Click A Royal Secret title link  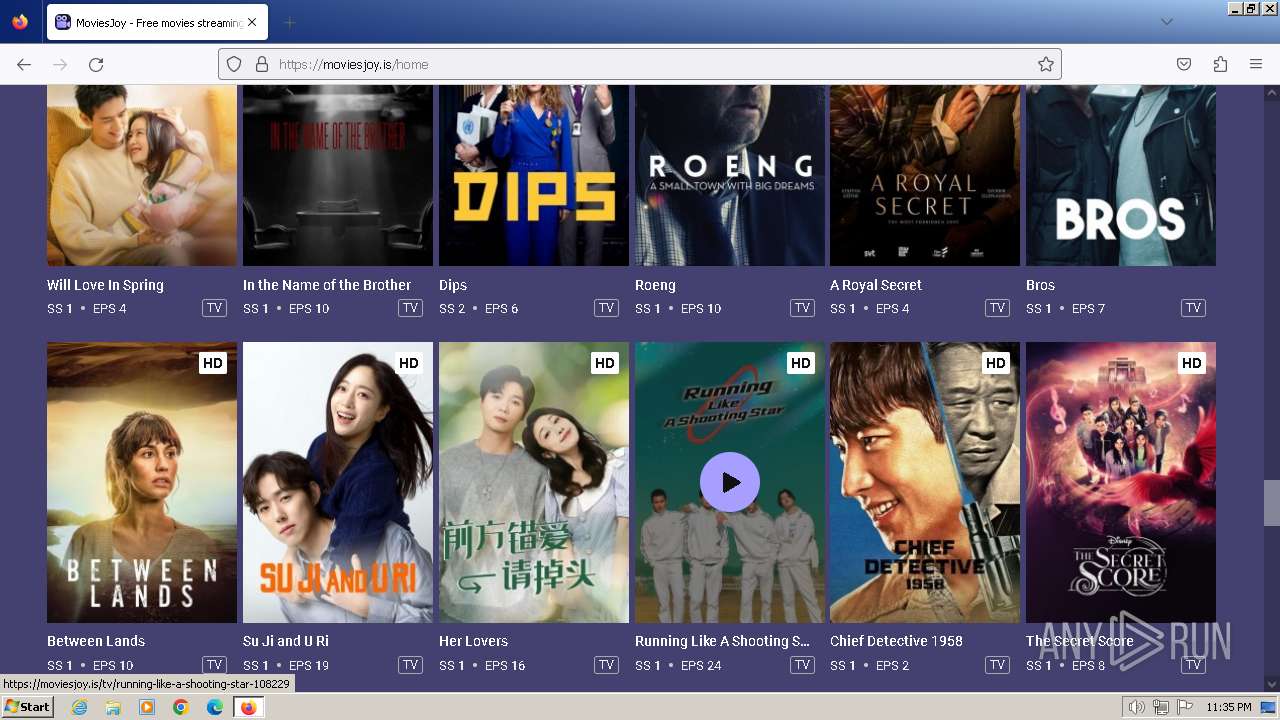[876, 285]
